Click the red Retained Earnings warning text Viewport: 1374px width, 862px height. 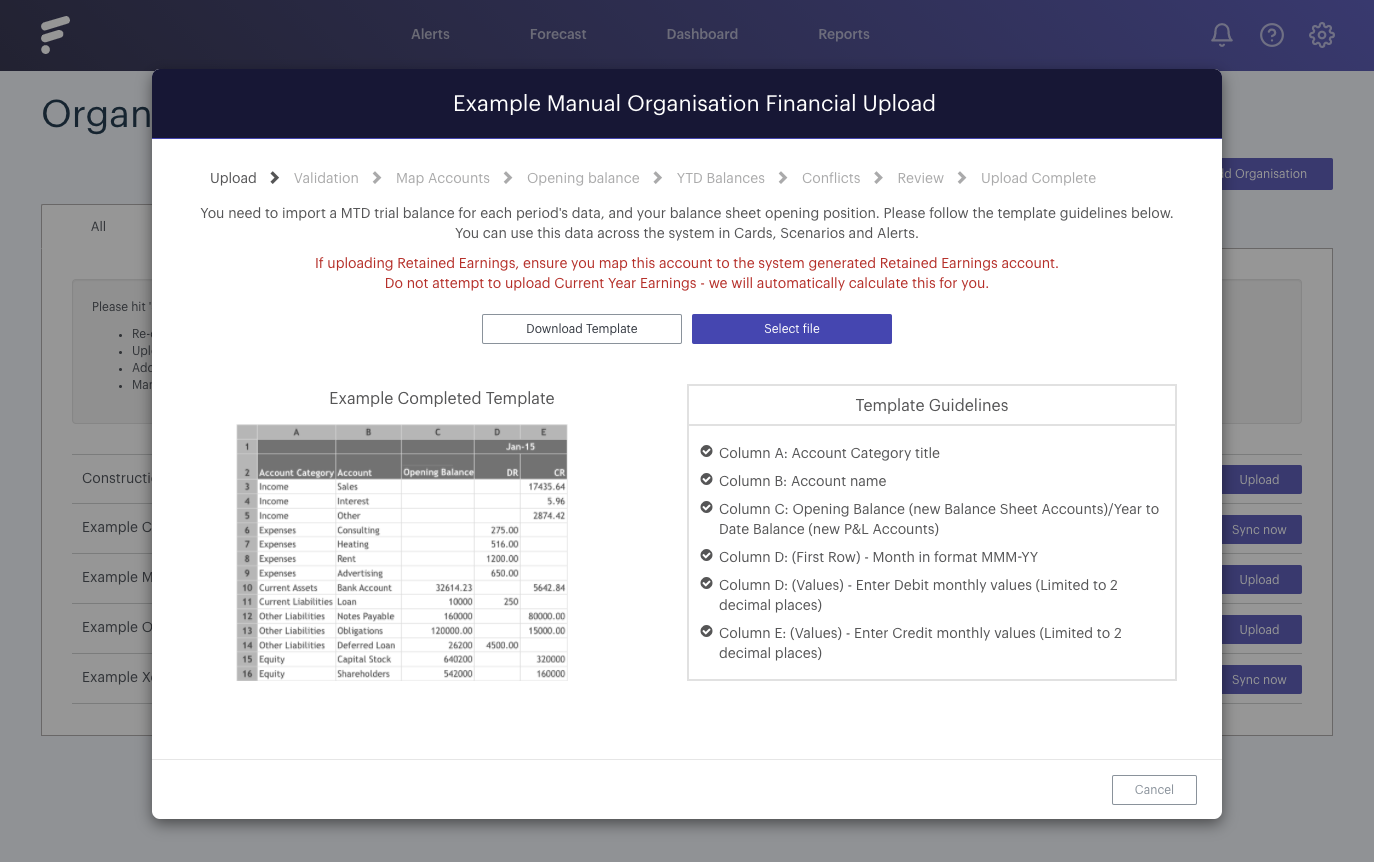[687, 263]
